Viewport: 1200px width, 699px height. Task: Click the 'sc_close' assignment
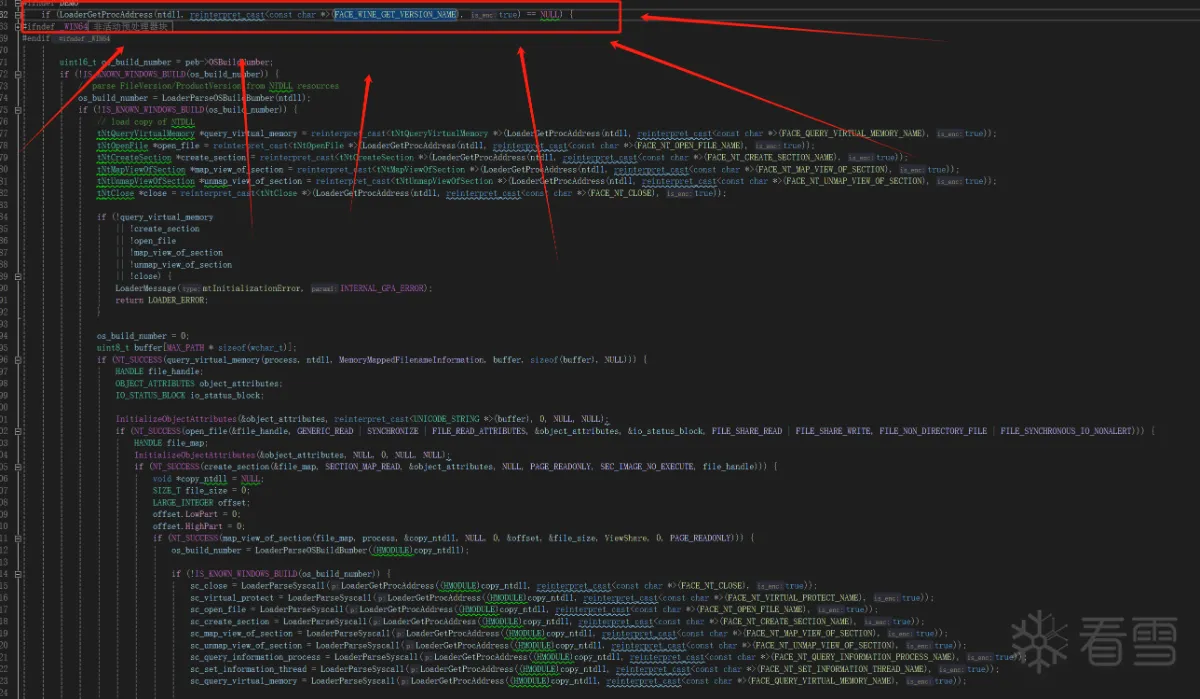(208, 586)
